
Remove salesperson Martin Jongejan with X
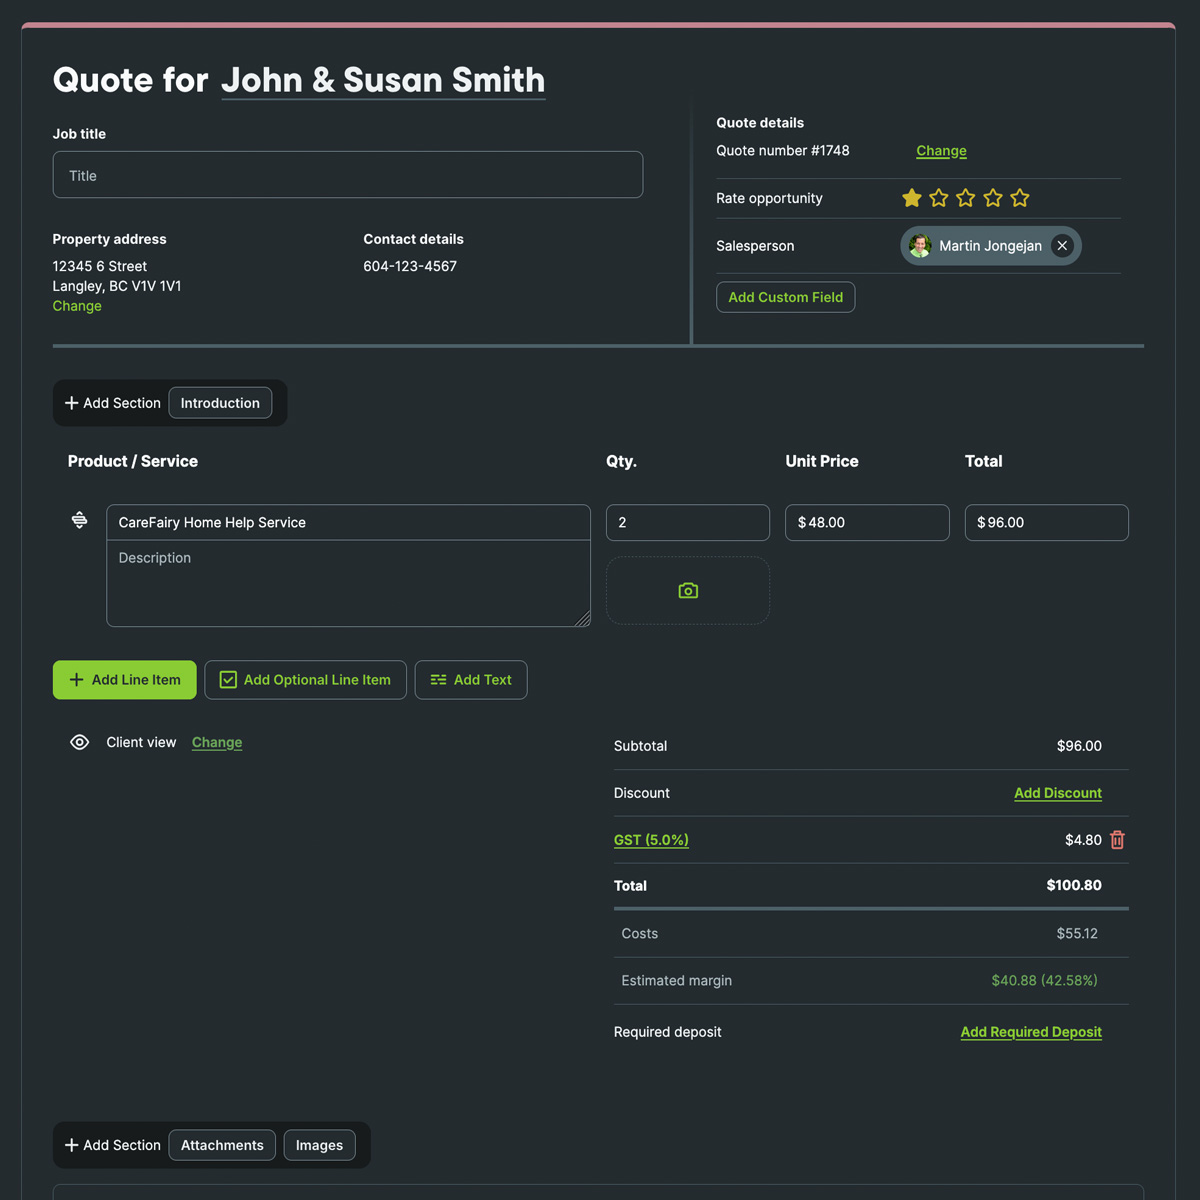[1062, 246]
